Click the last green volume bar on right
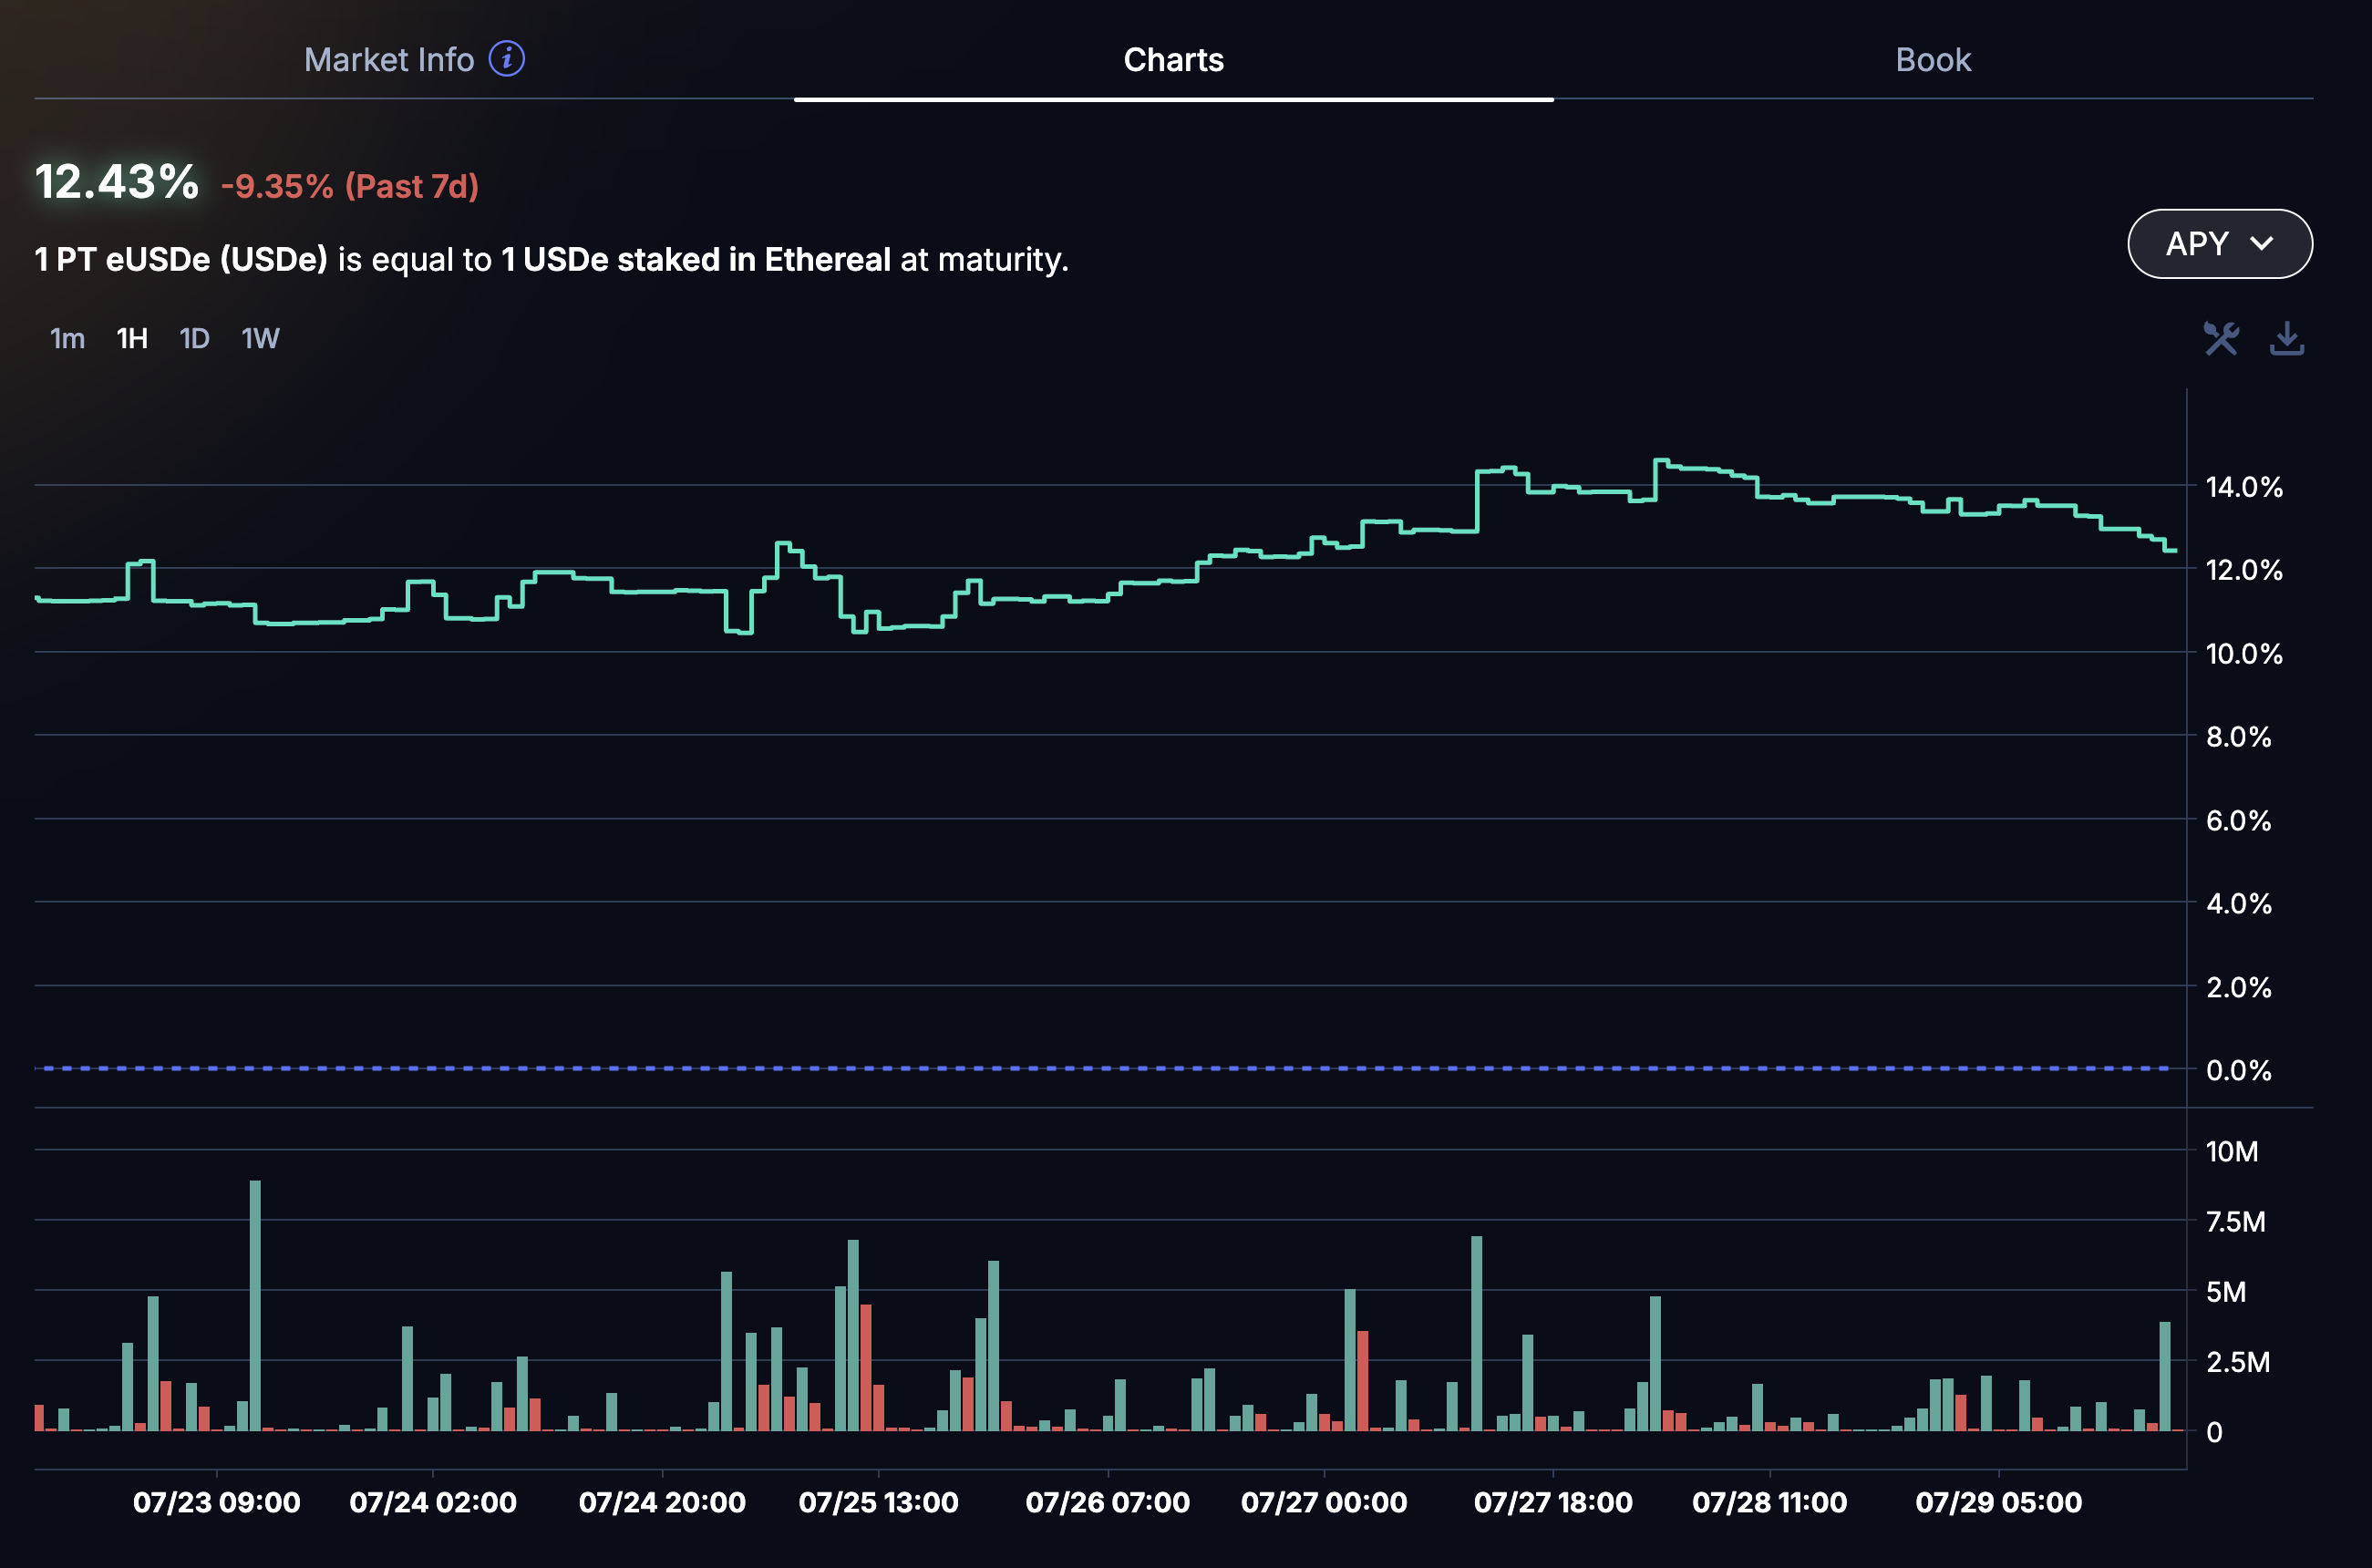The width and height of the screenshot is (2372, 1568). pyautogui.click(x=2164, y=1375)
